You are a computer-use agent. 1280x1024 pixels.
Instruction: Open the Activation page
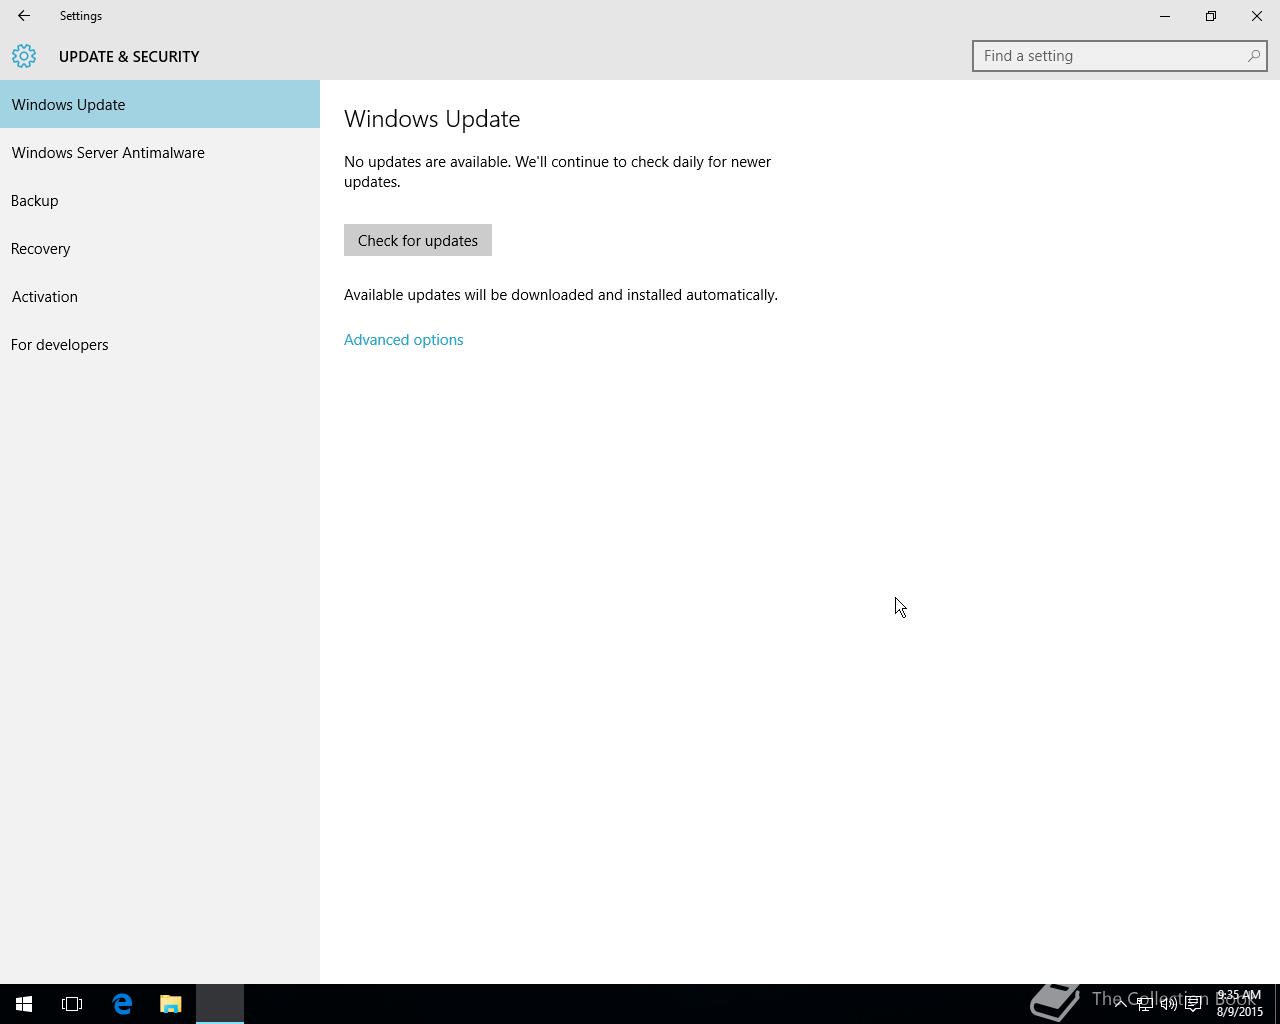(160, 296)
